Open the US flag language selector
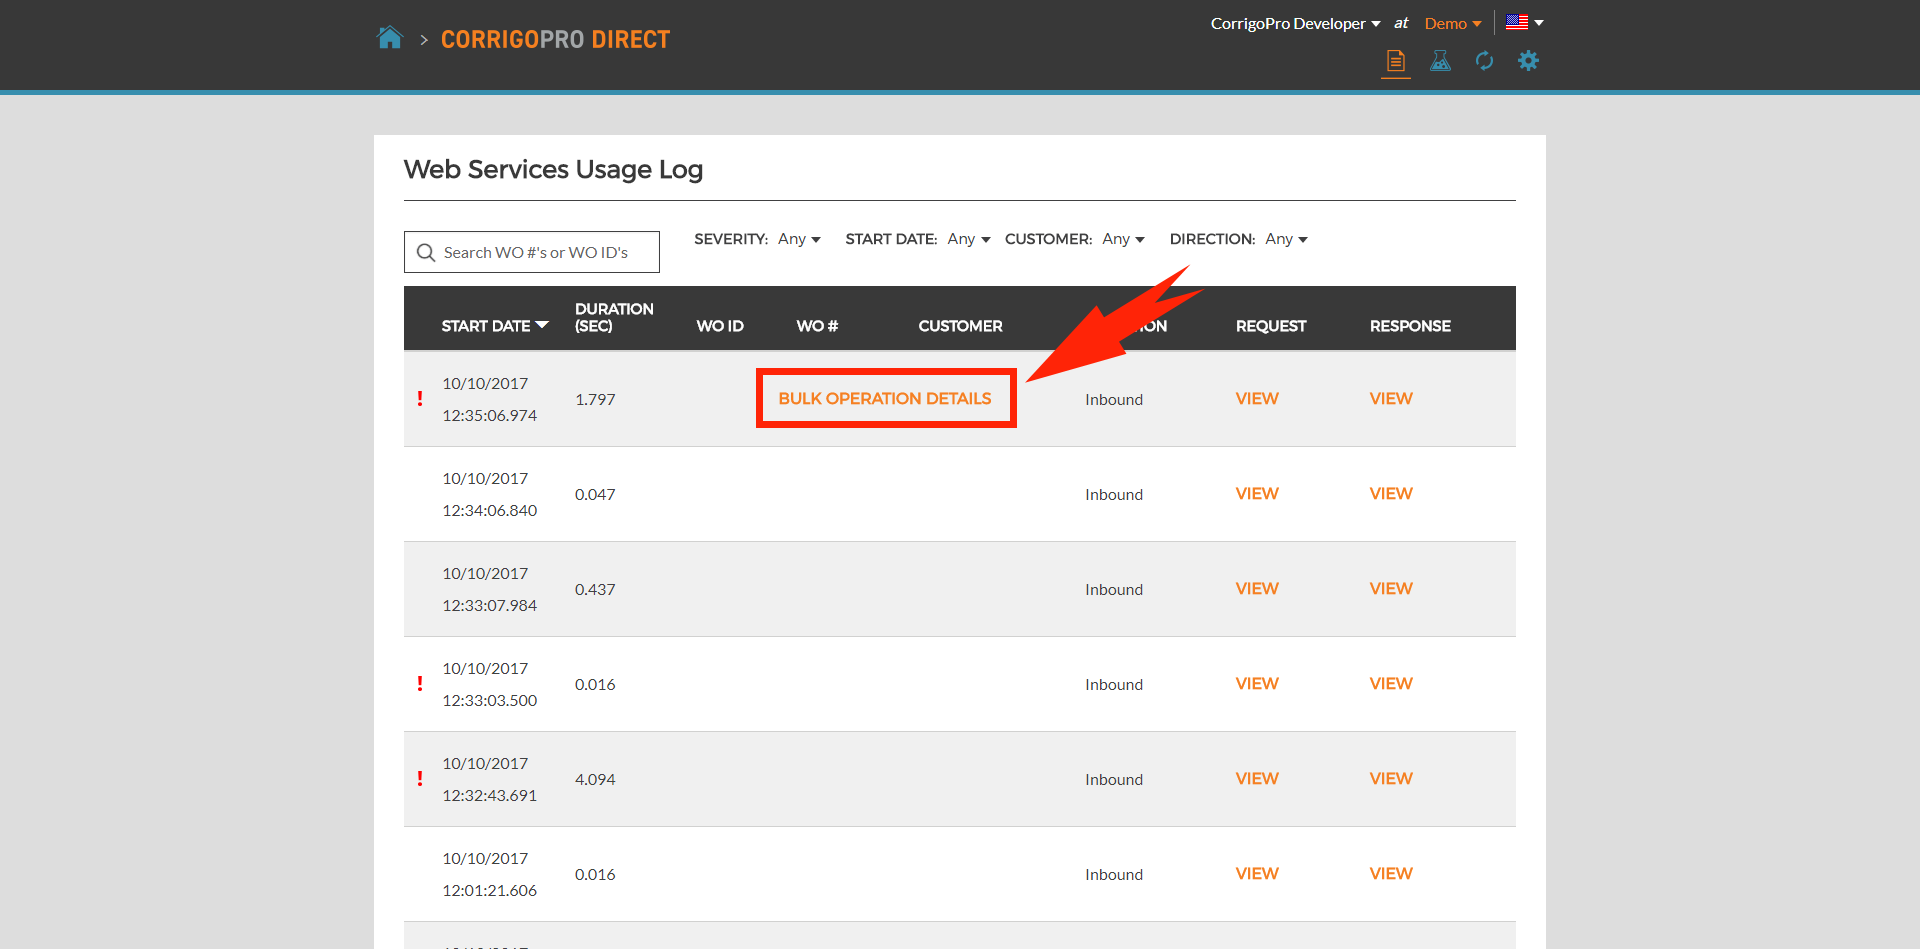The image size is (1920, 949). pyautogui.click(x=1524, y=22)
